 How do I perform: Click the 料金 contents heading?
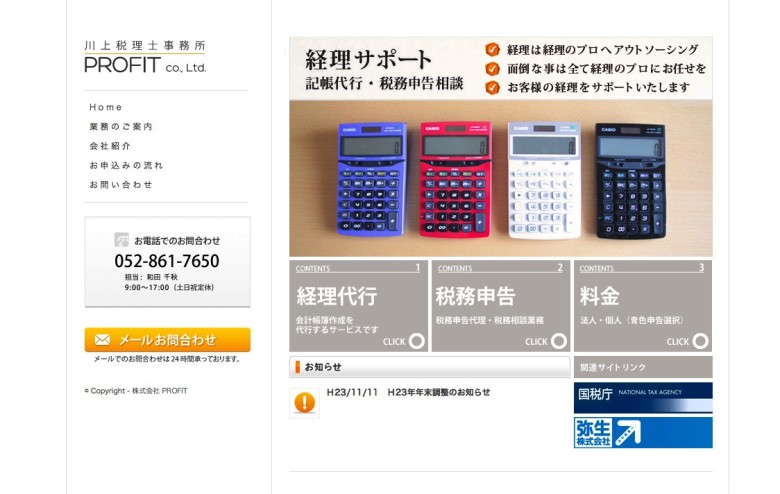pos(599,296)
